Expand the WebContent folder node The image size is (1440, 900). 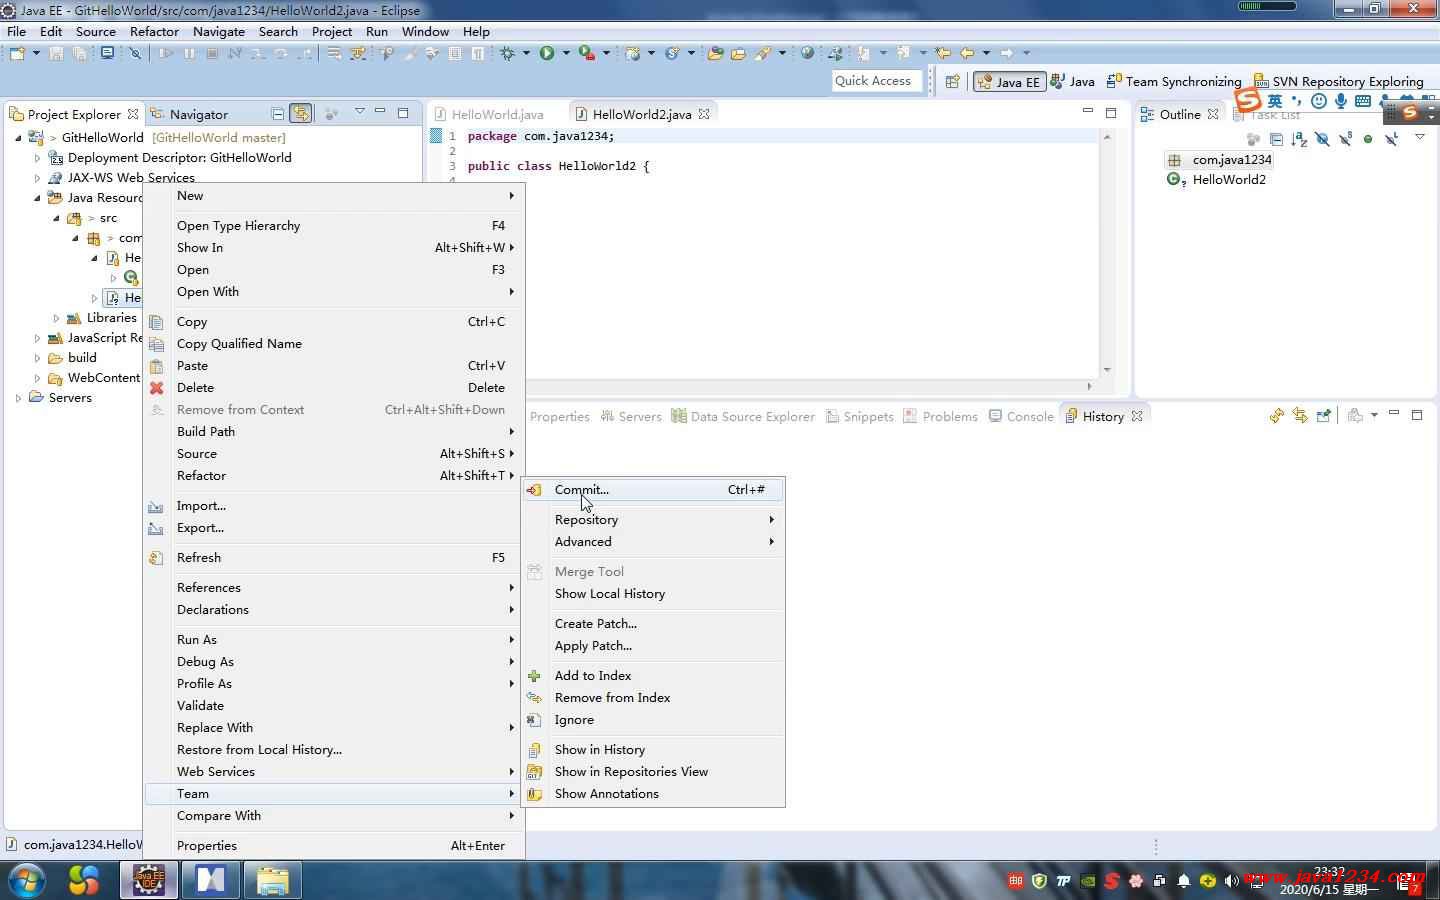tap(37, 378)
